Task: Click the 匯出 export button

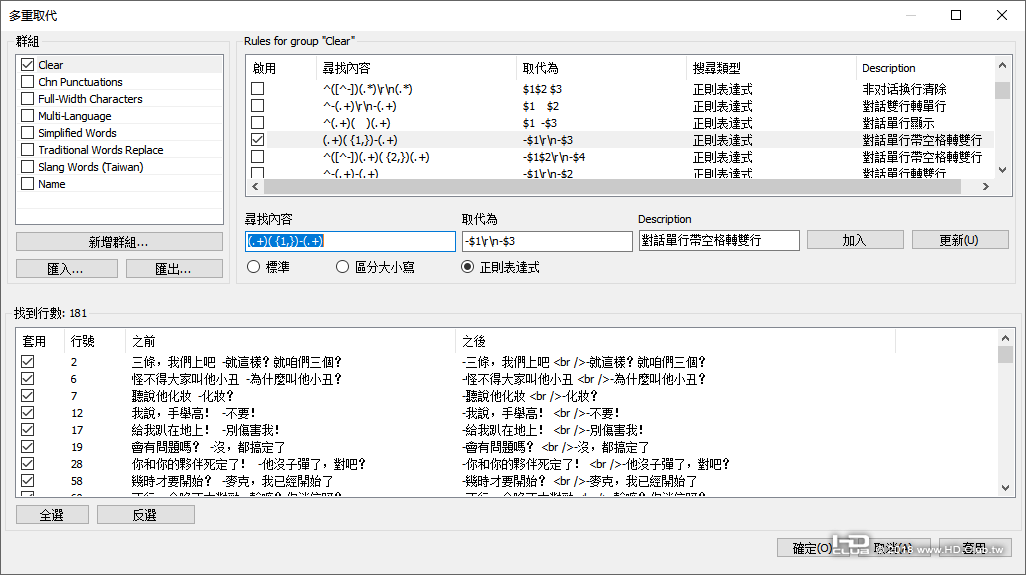Action: pos(174,269)
